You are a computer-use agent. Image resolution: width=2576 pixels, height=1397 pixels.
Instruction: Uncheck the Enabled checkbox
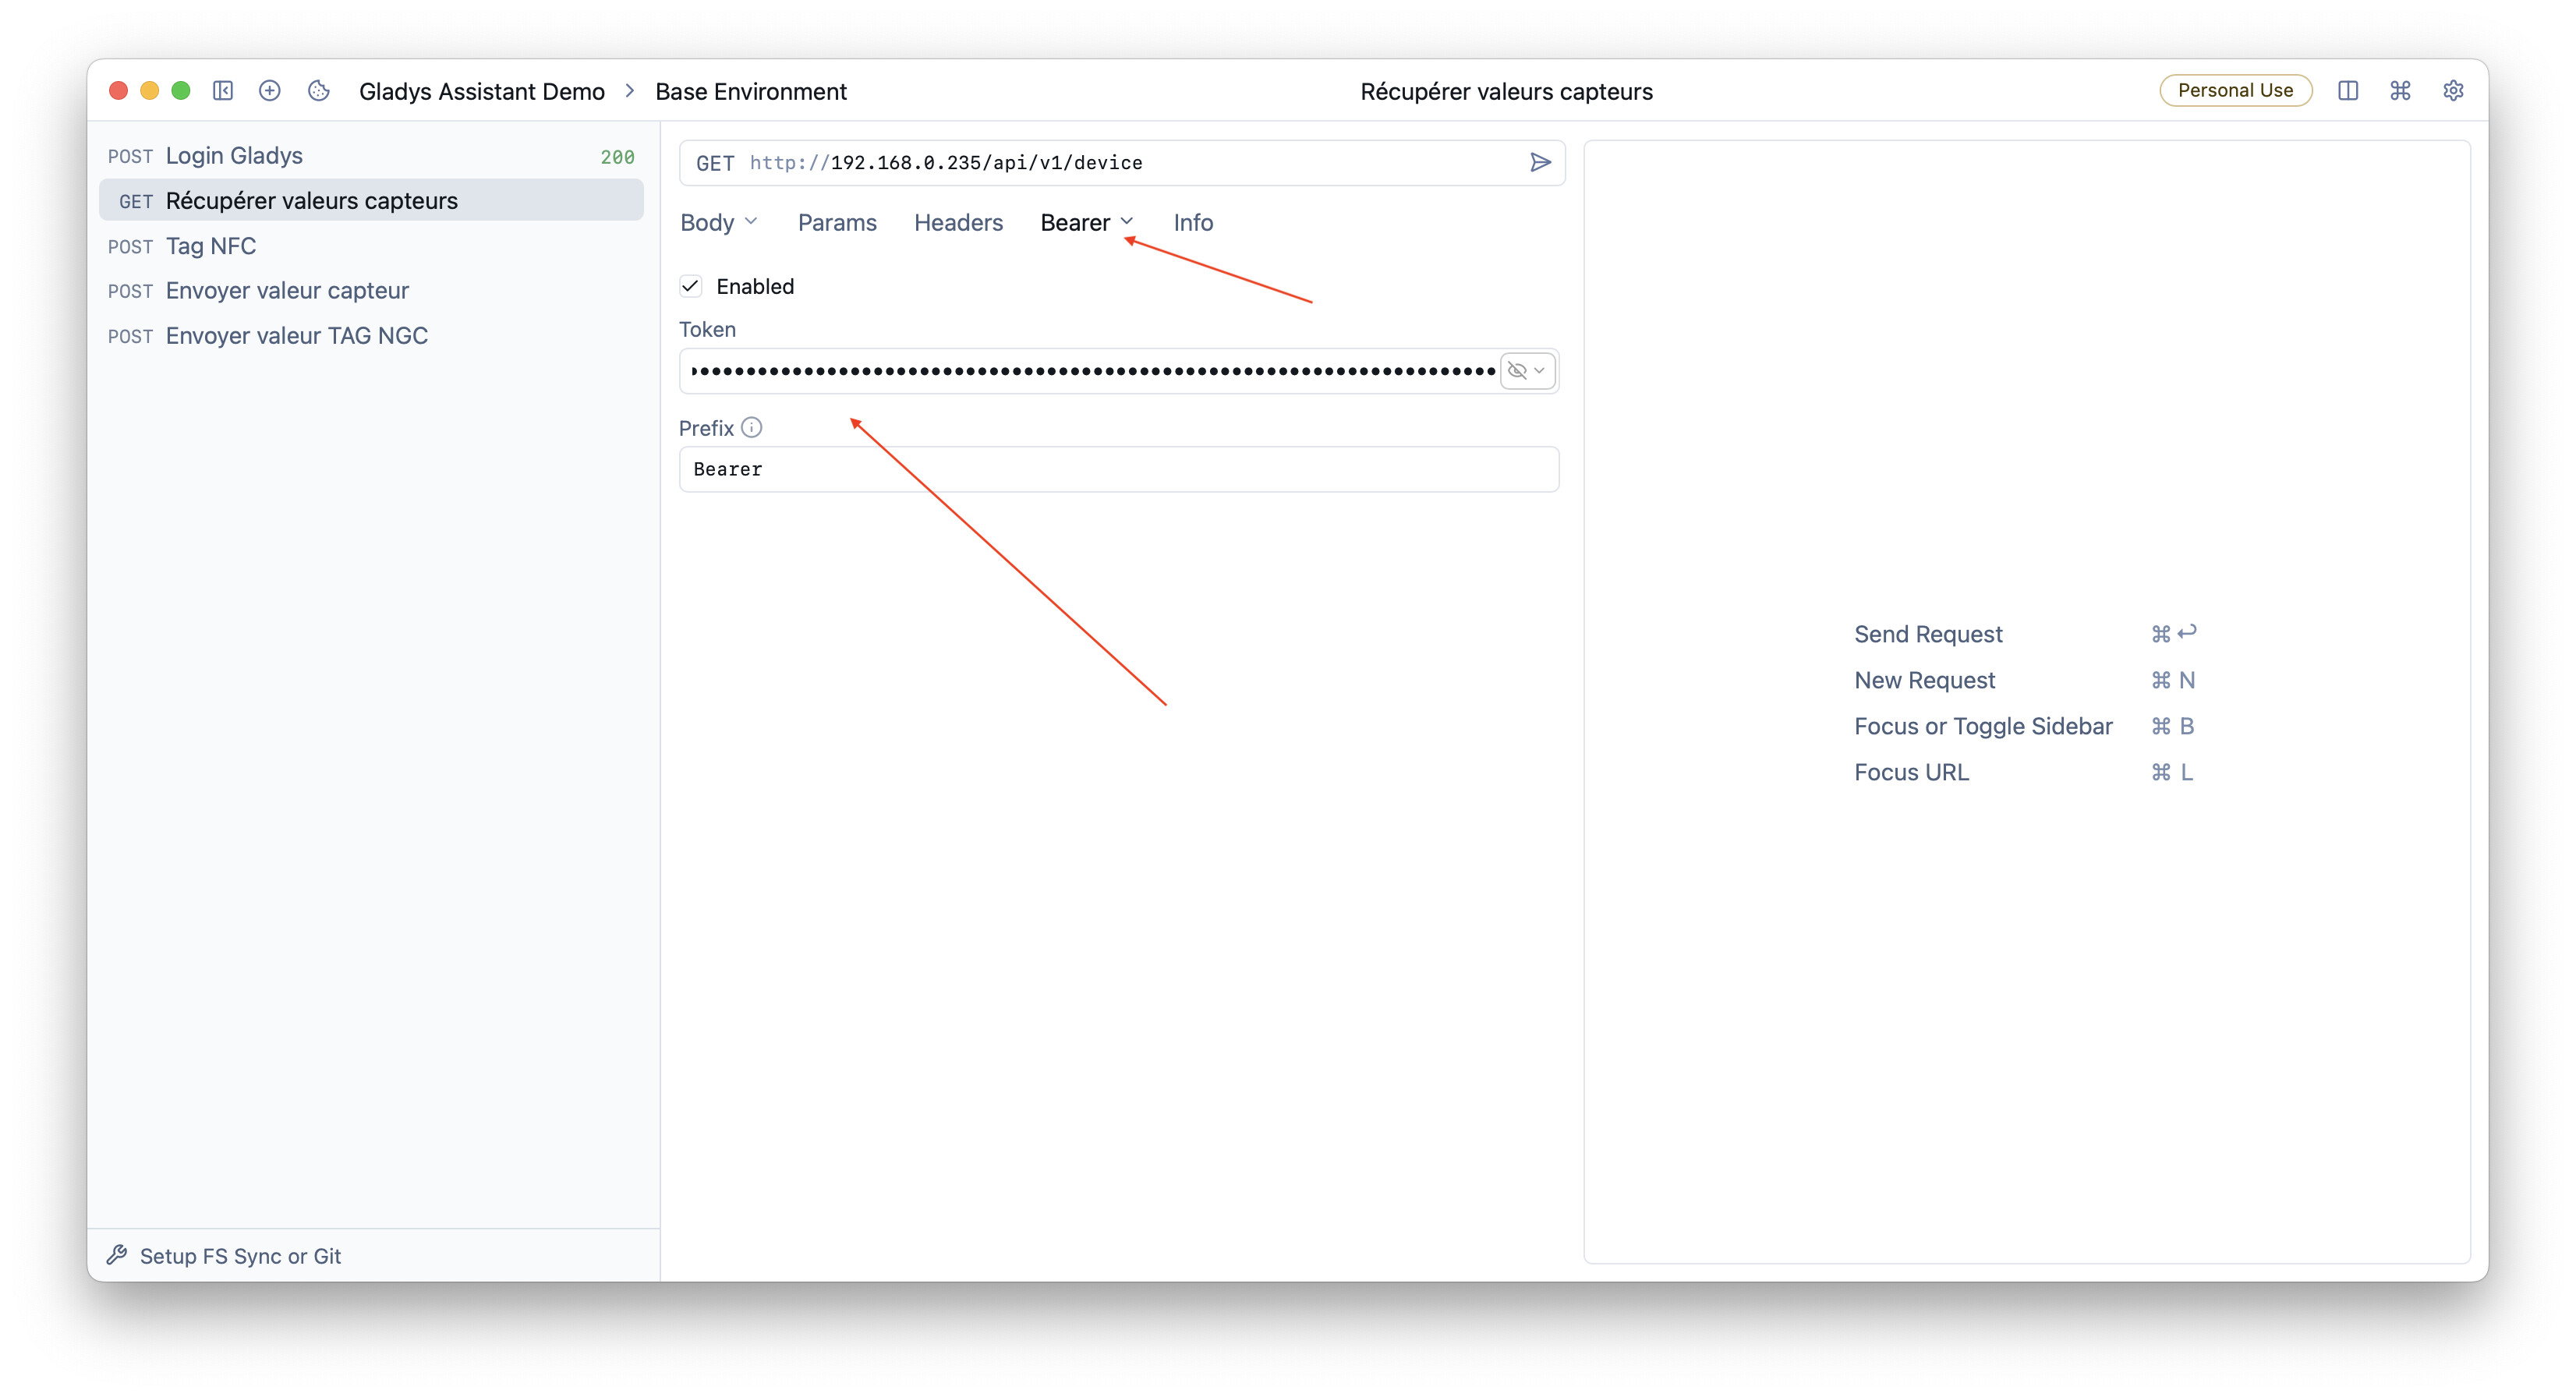691,286
